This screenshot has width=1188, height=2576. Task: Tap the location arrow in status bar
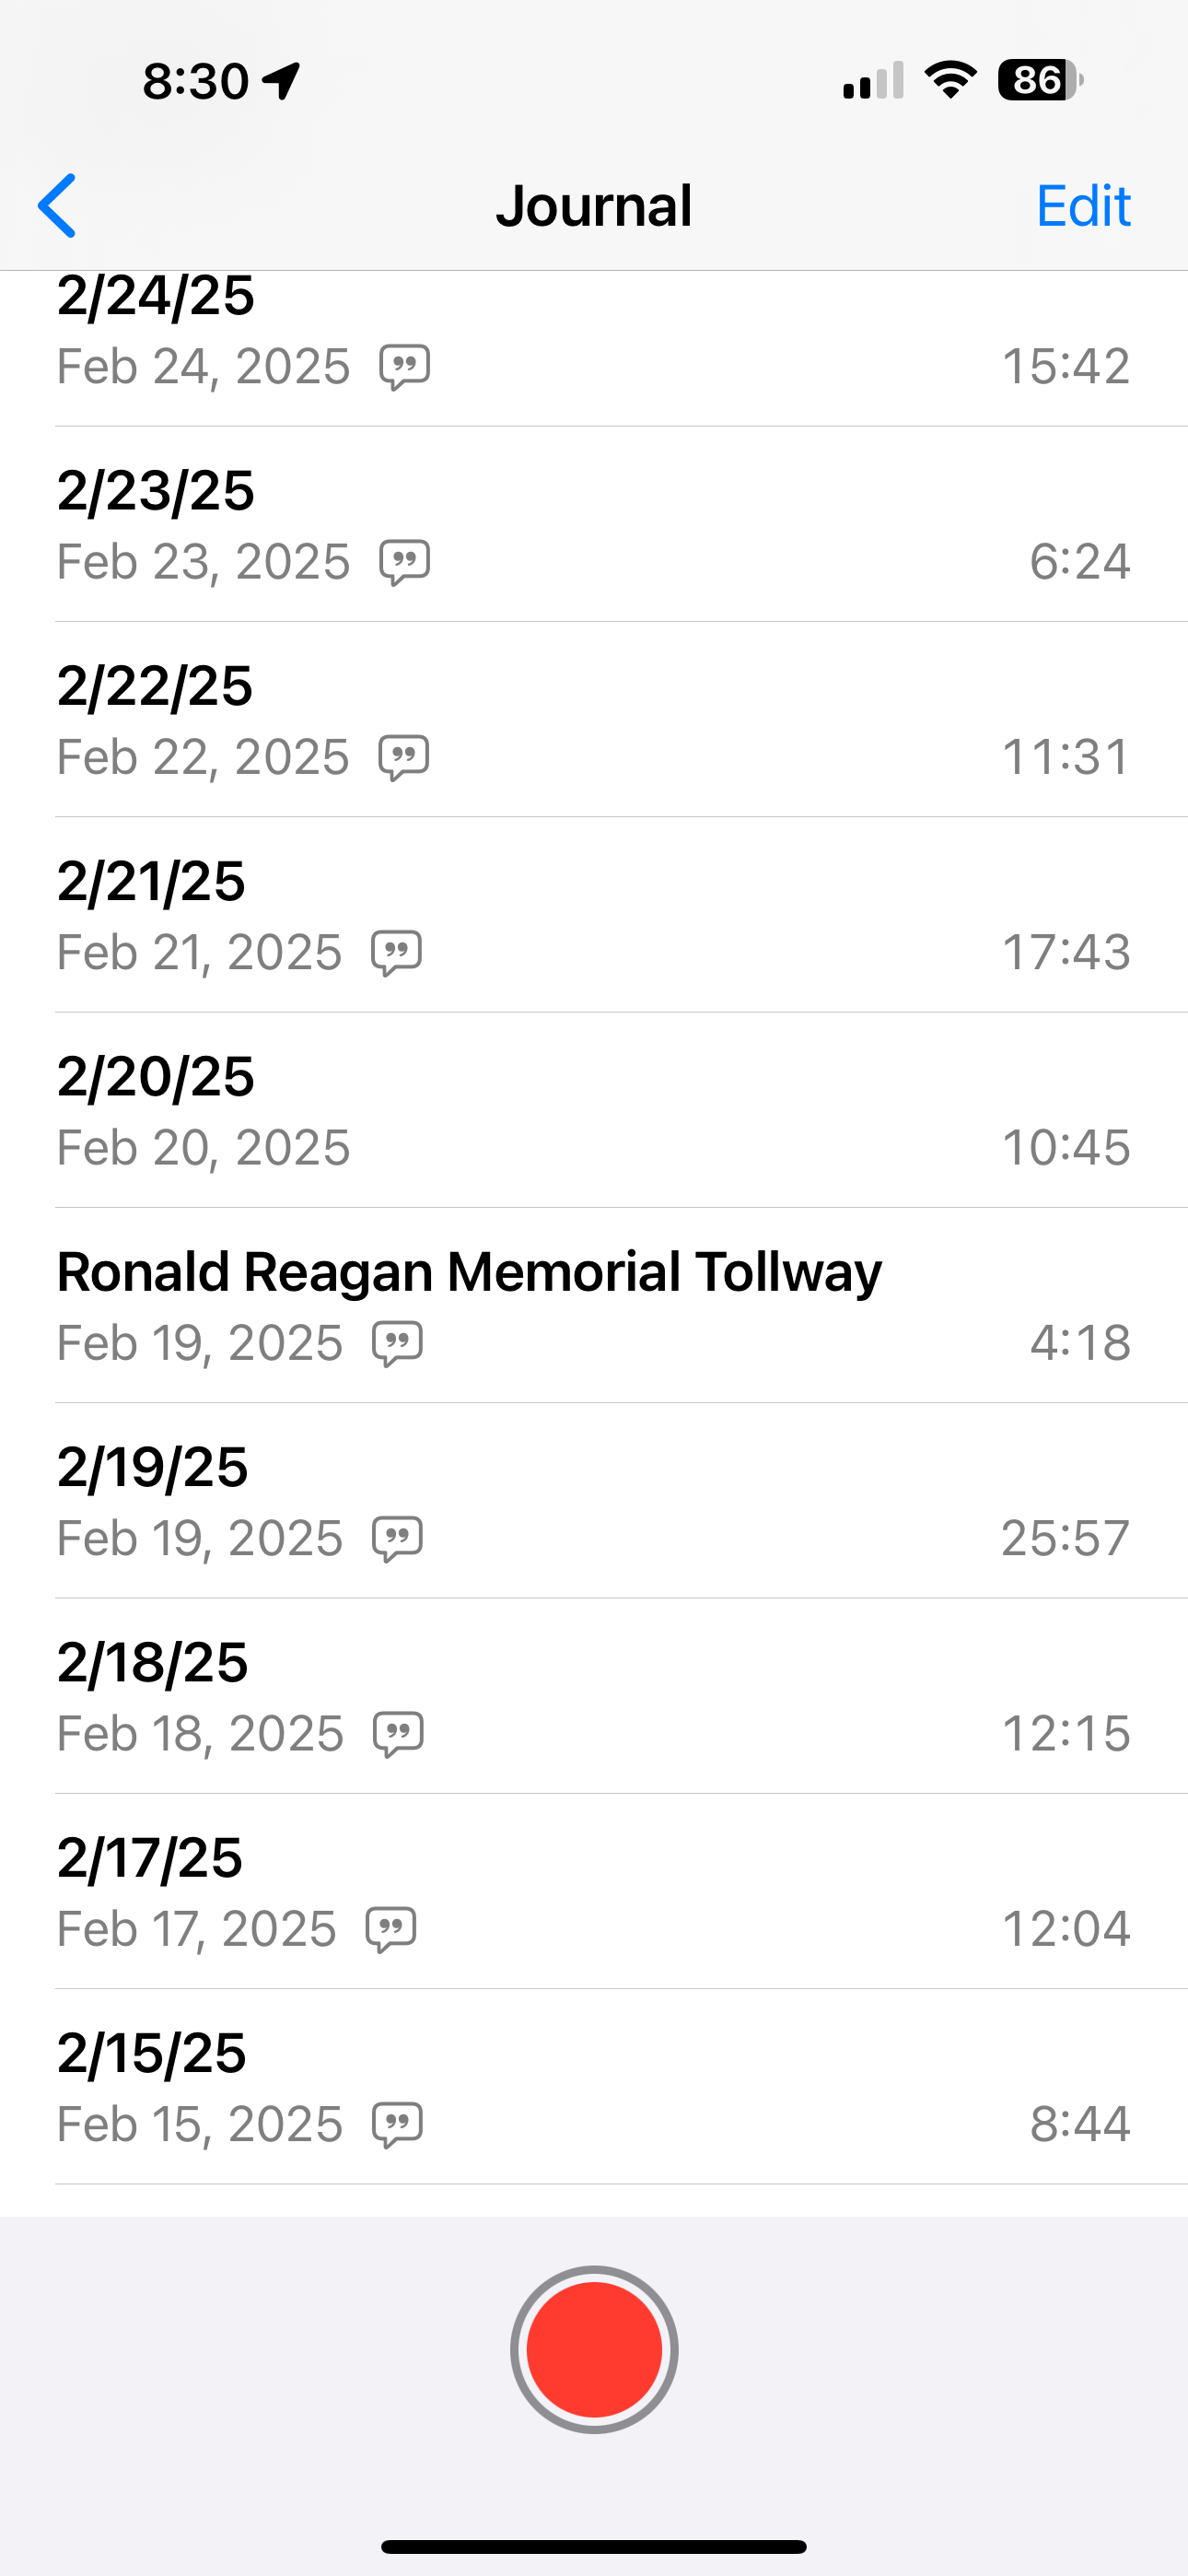tap(282, 80)
